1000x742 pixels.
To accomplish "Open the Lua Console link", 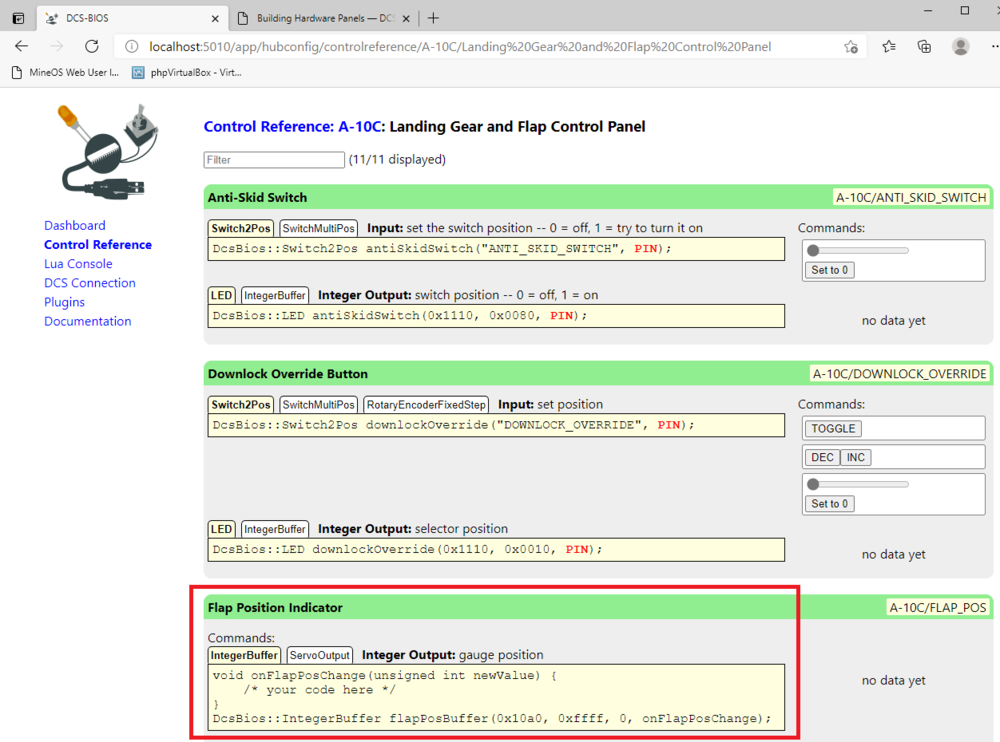I will tap(78, 263).
